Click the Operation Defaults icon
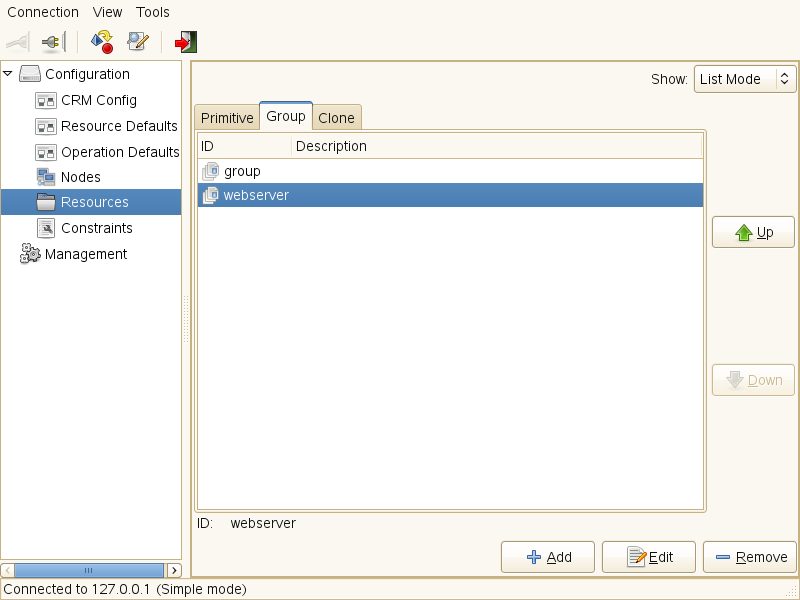Screen dimensions: 800x600 pyautogui.click(x=45, y=152)
